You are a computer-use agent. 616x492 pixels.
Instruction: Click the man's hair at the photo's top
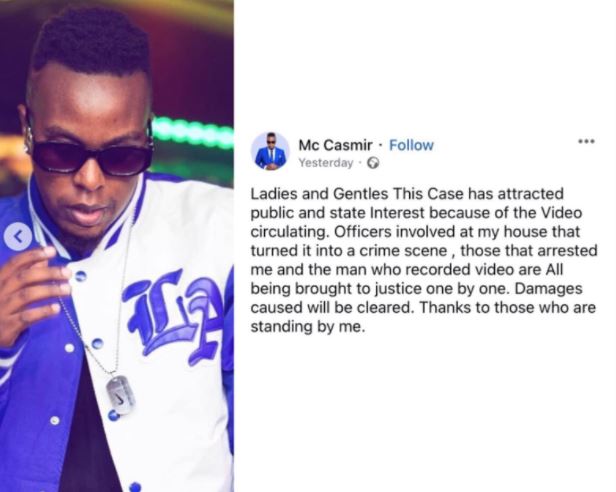coord(91,41)
